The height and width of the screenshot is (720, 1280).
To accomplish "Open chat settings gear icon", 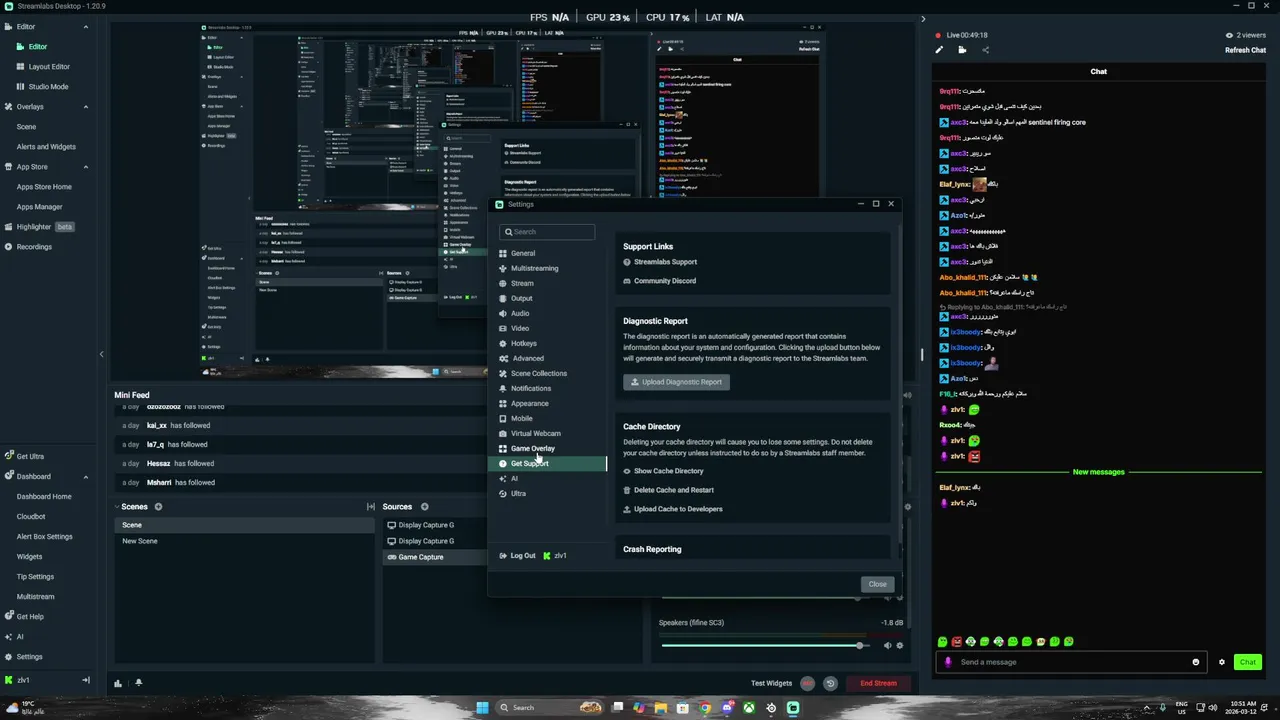I will pyautogui.click(x=1221, y=662).
